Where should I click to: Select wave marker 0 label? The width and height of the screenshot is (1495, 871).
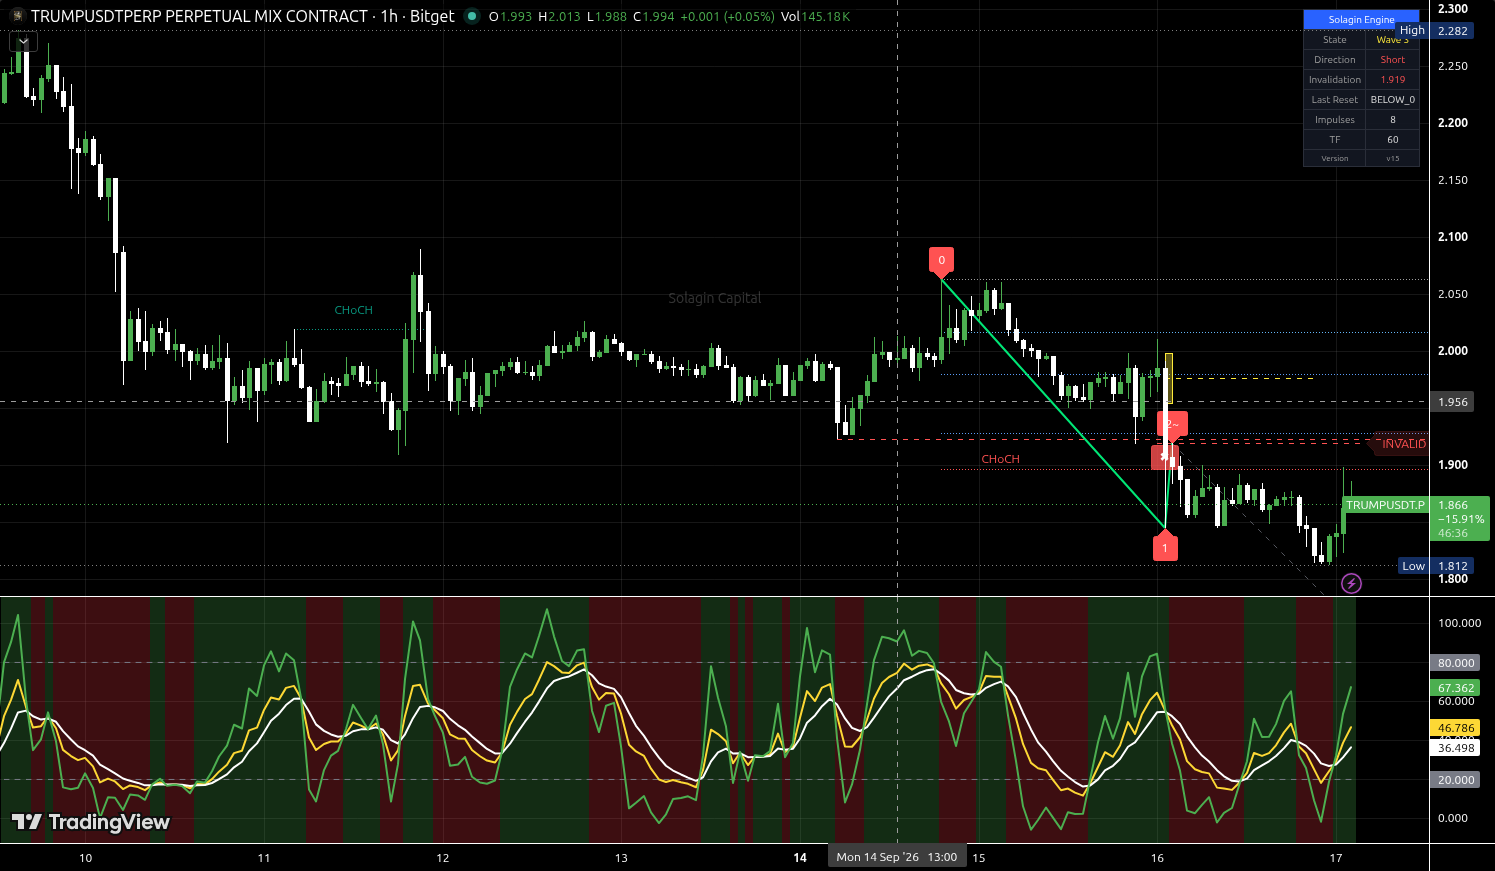(941, 260)
